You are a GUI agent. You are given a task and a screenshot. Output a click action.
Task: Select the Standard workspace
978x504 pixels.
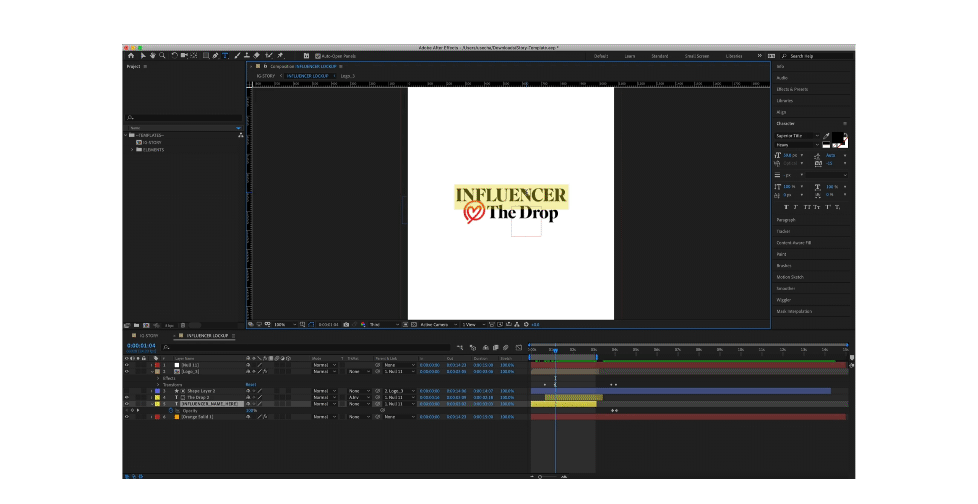click(x=660, y=56)
